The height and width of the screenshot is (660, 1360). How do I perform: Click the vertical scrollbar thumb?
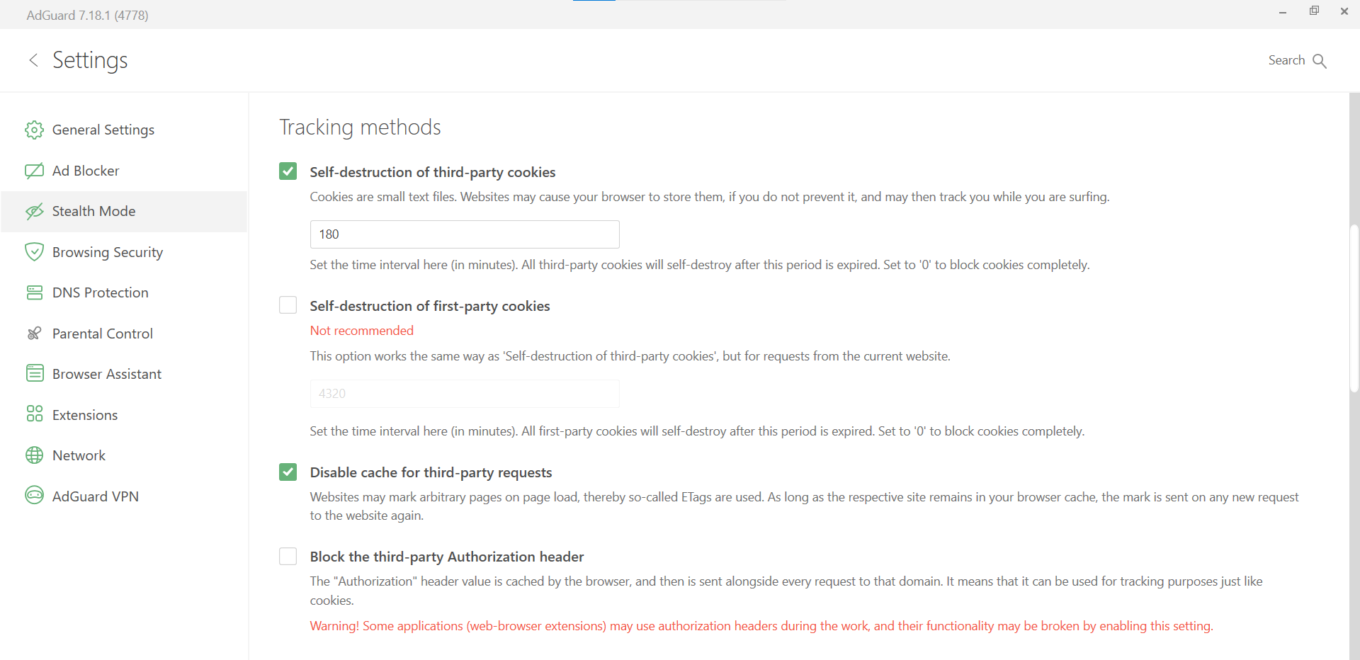coord(1354,310)
